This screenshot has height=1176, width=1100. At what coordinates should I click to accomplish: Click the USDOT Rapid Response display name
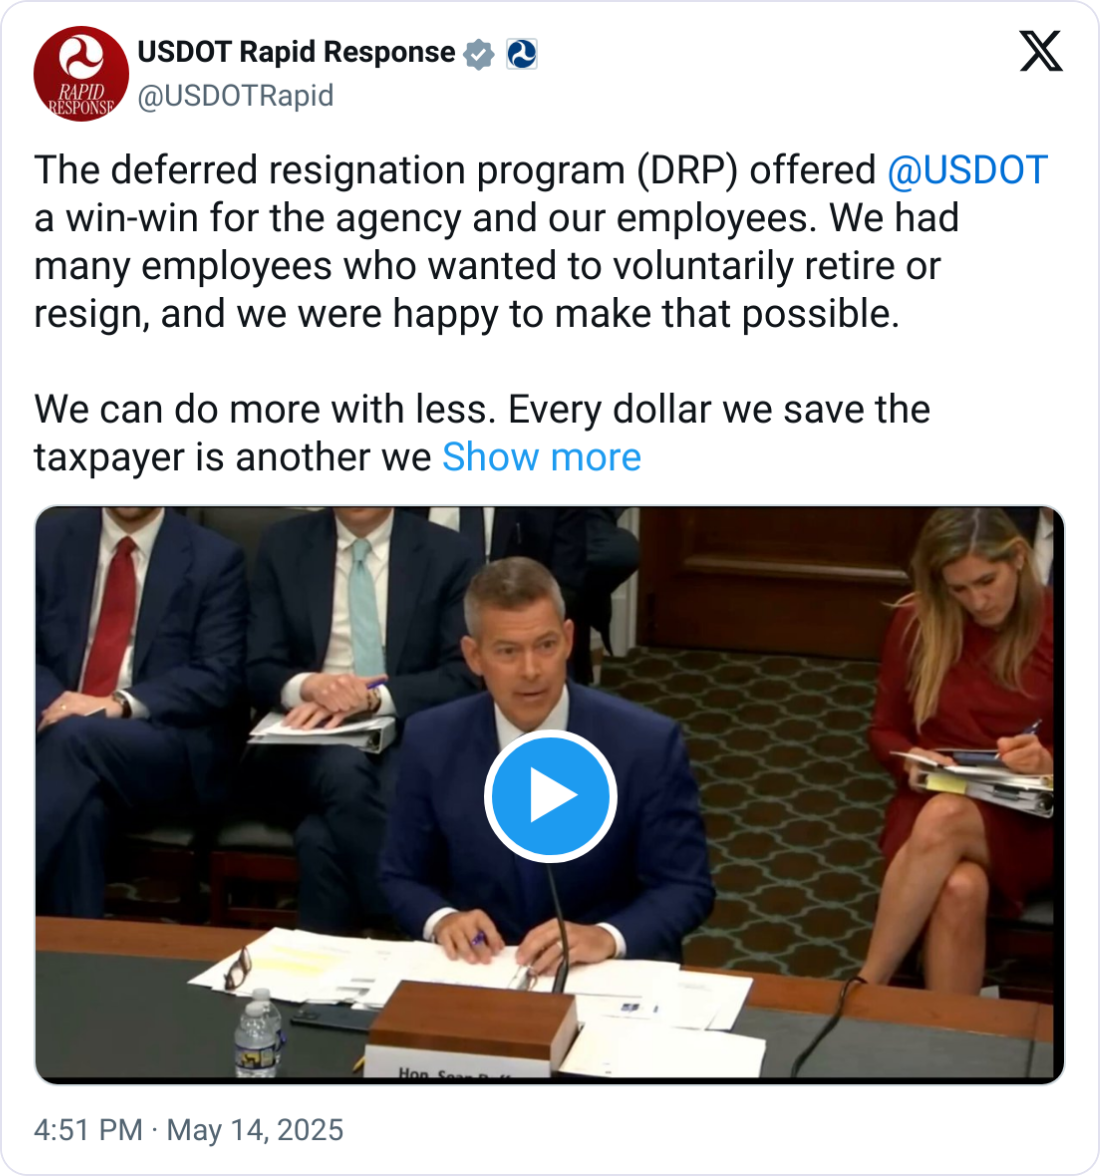[x=296, y=52]
